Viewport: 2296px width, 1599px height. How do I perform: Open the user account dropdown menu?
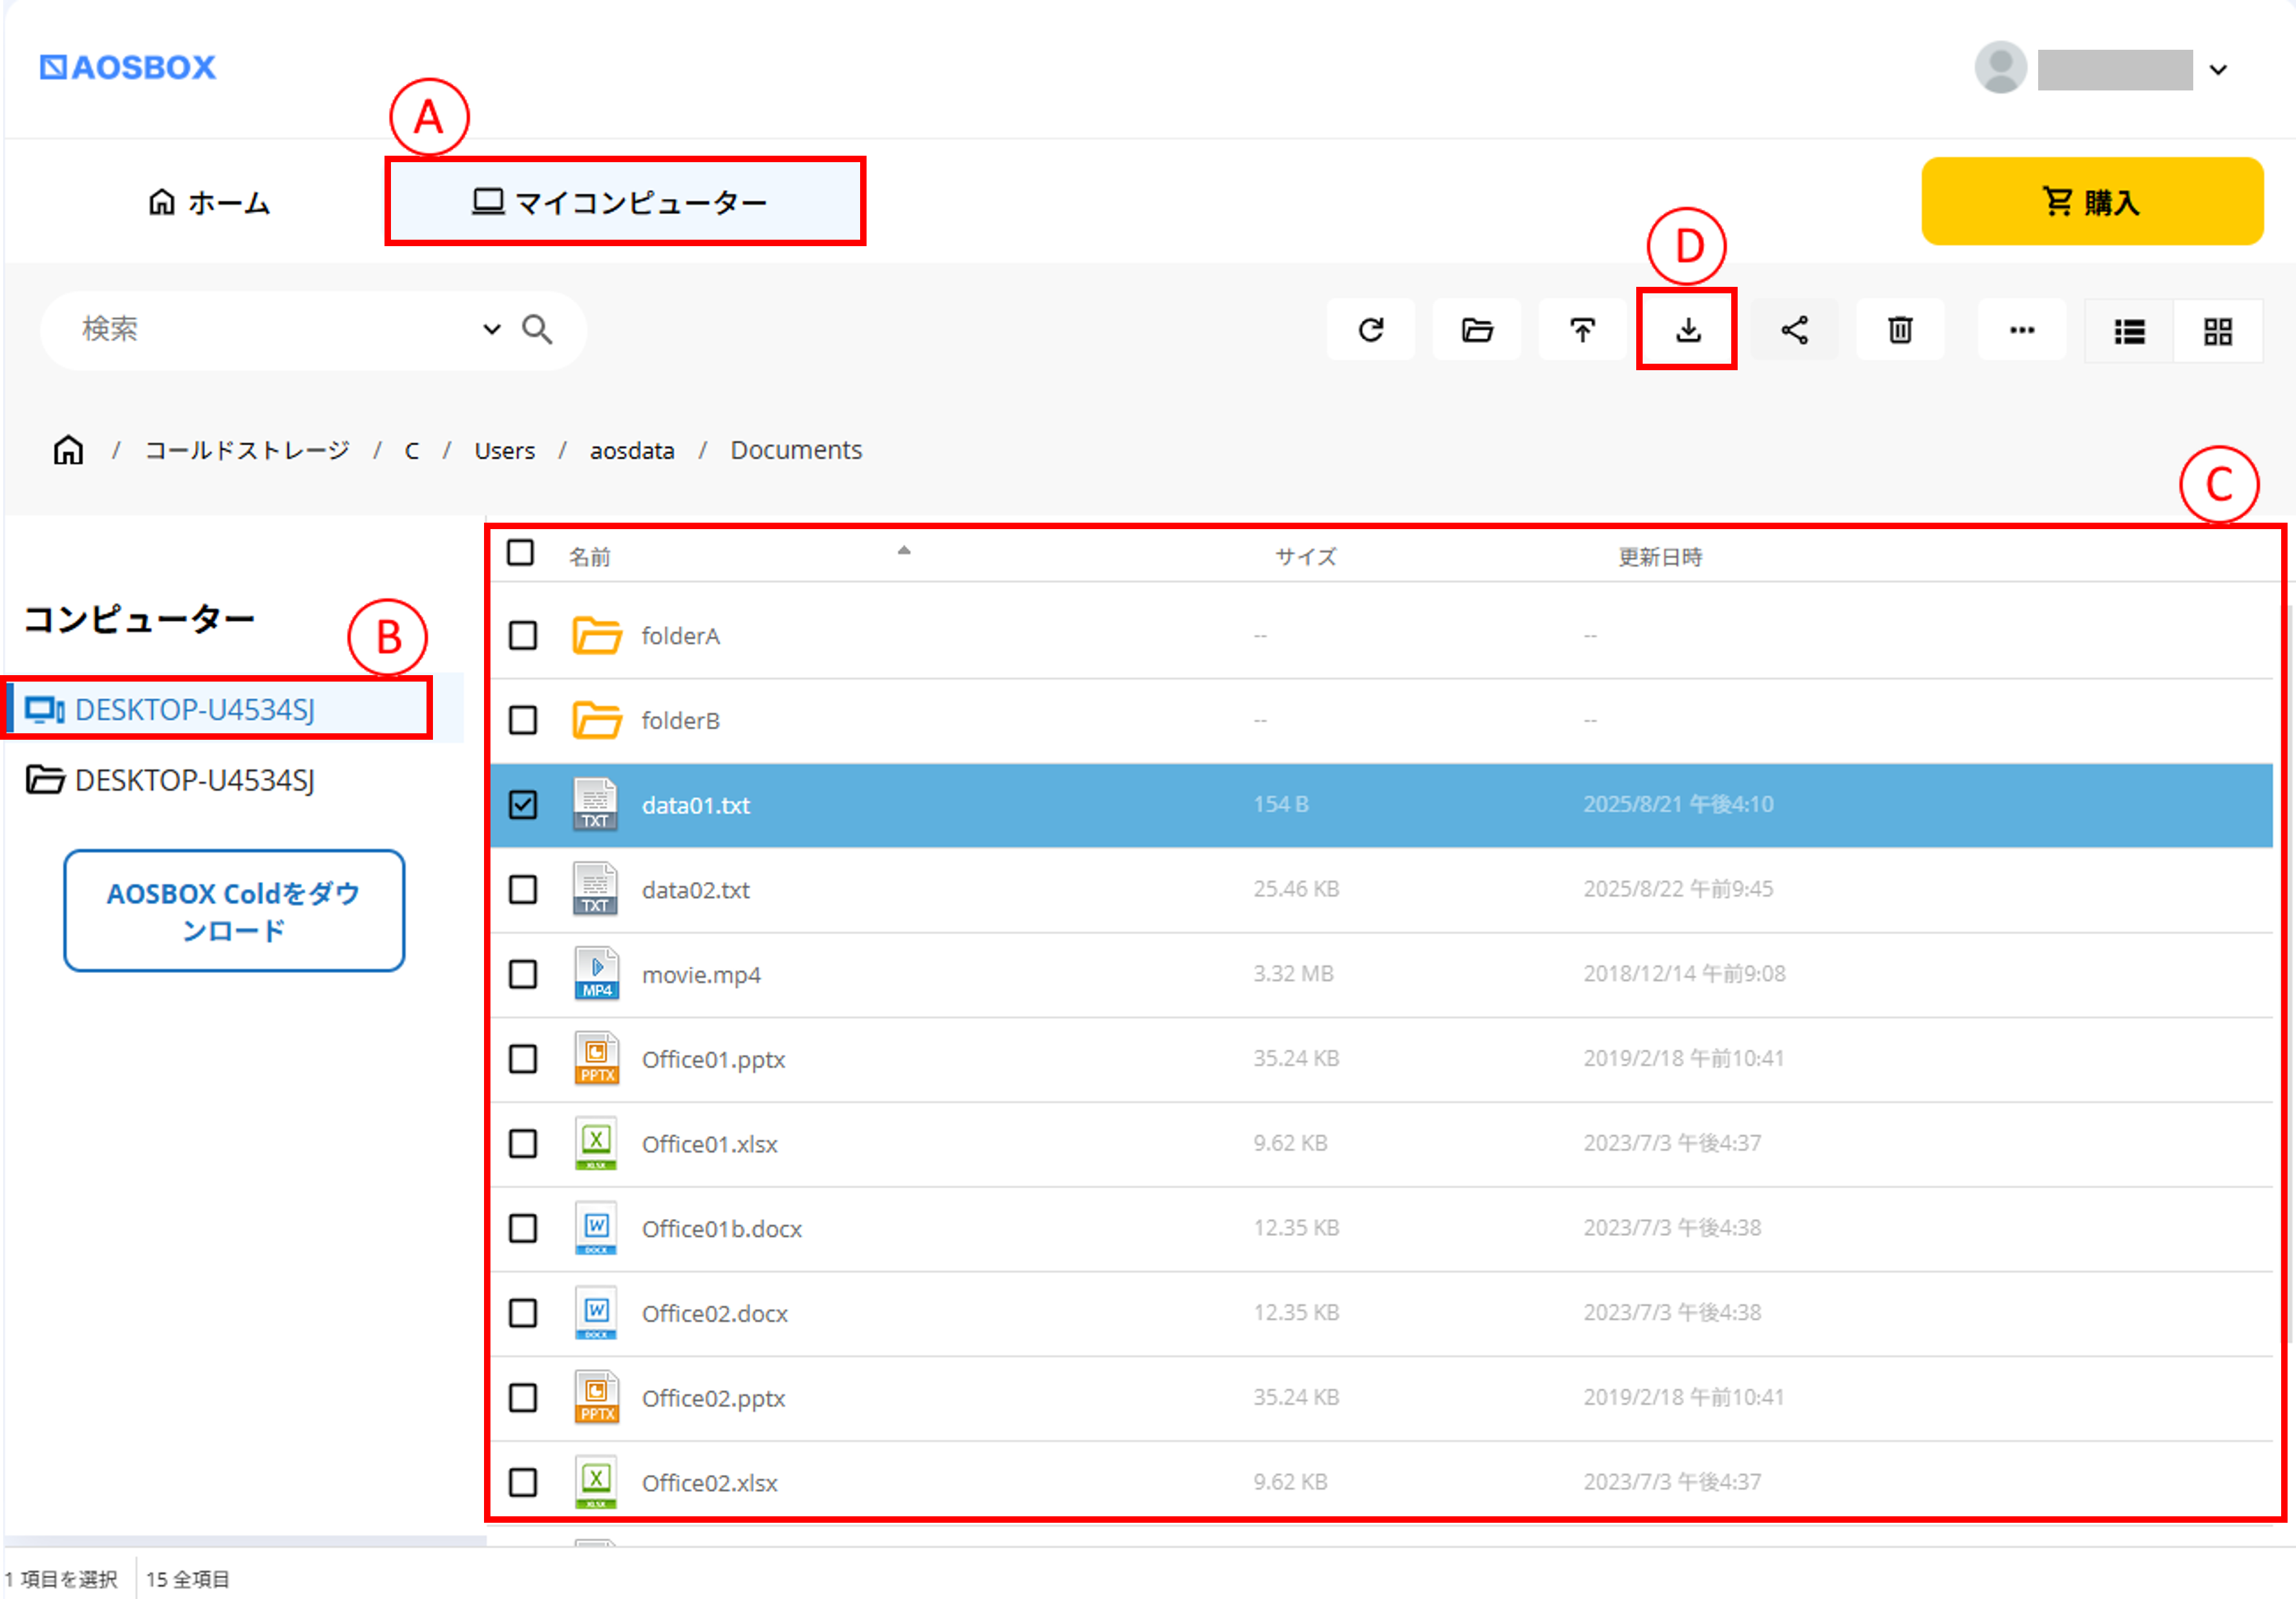2218,70
